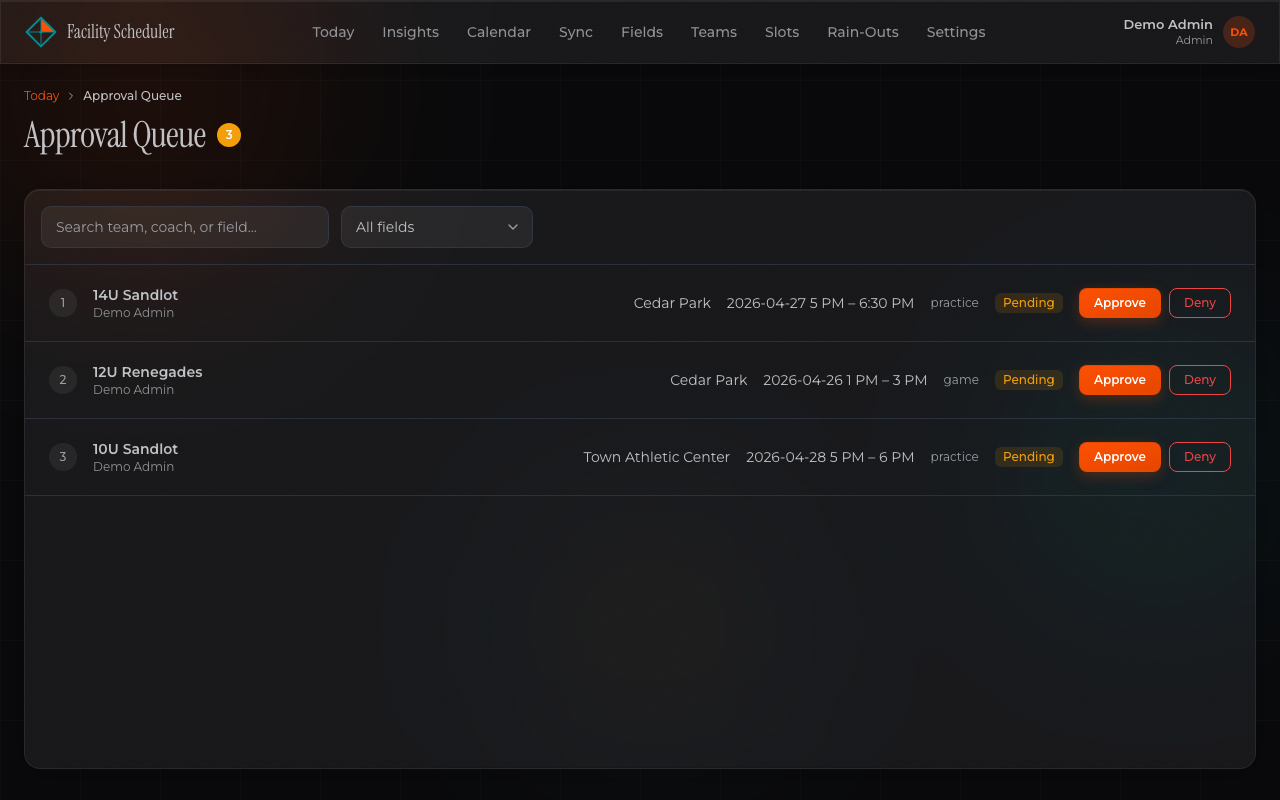Viewport: 1280px width, 800px height.
Task: Open Settings from the top navigation
Action: [x=956, y=32]
